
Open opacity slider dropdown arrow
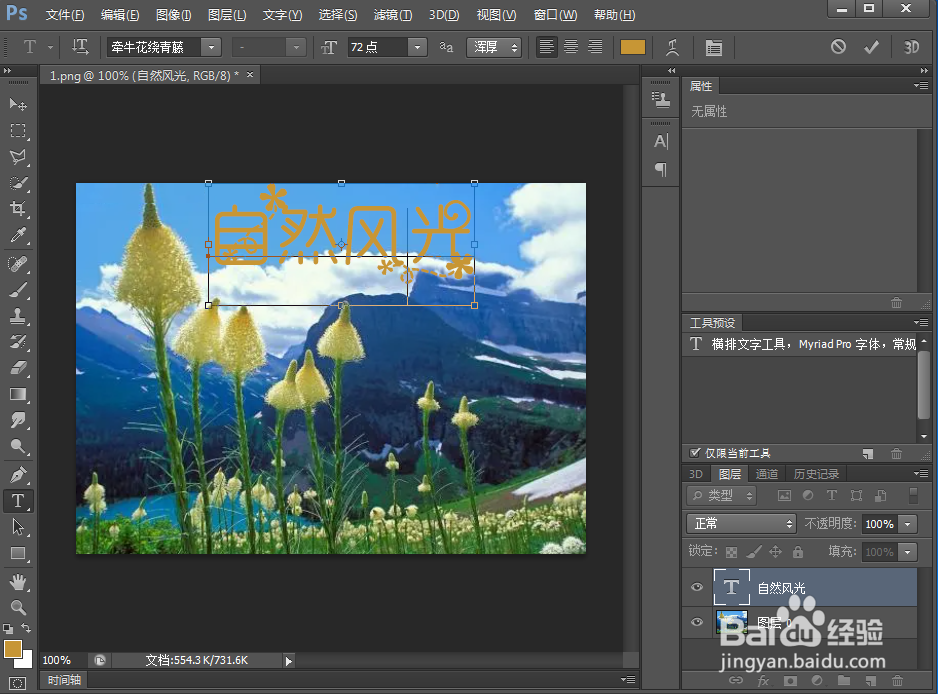(x=908, y=524)
